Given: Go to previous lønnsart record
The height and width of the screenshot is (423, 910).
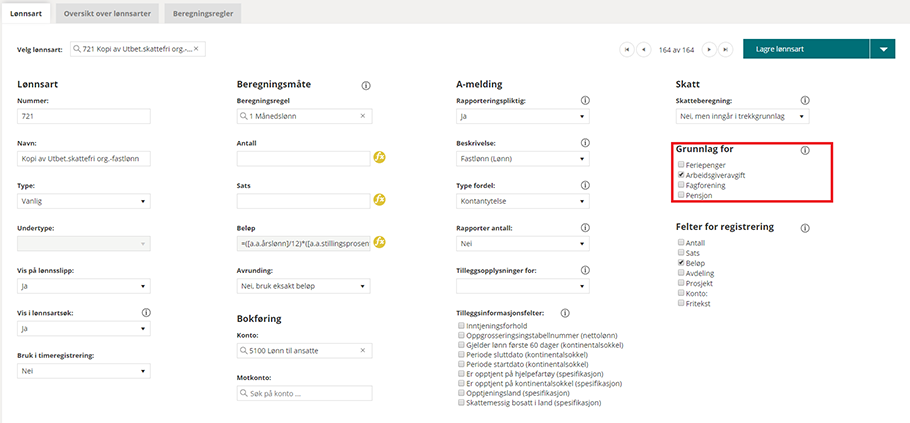Looking at the screenshot, I should coord(644,50).
